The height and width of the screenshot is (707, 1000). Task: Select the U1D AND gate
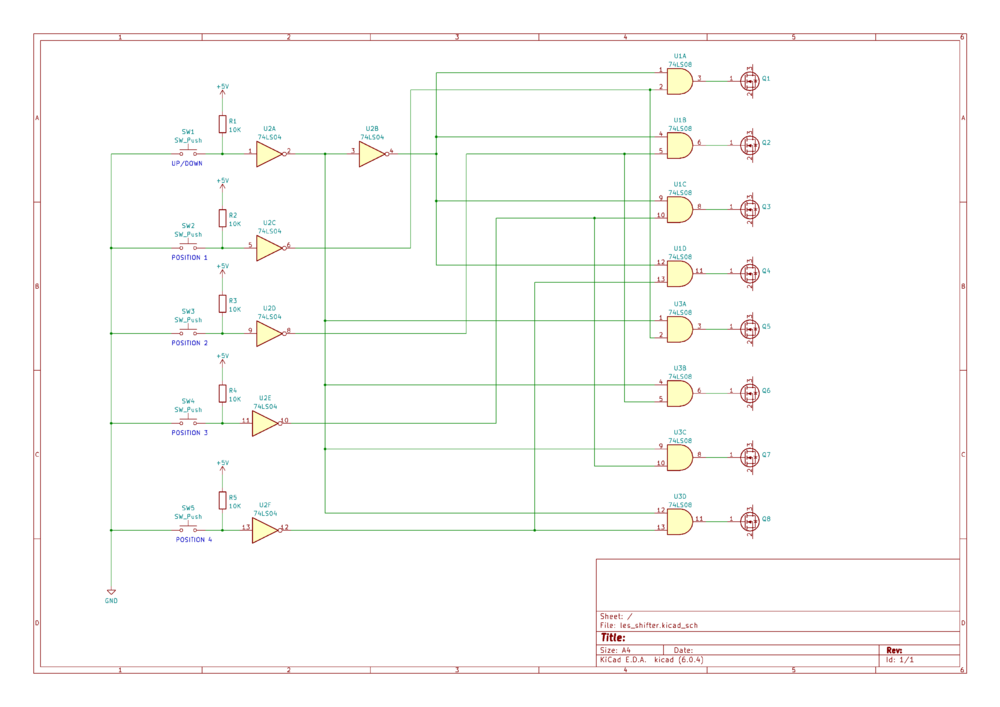[x=680, y=273]
